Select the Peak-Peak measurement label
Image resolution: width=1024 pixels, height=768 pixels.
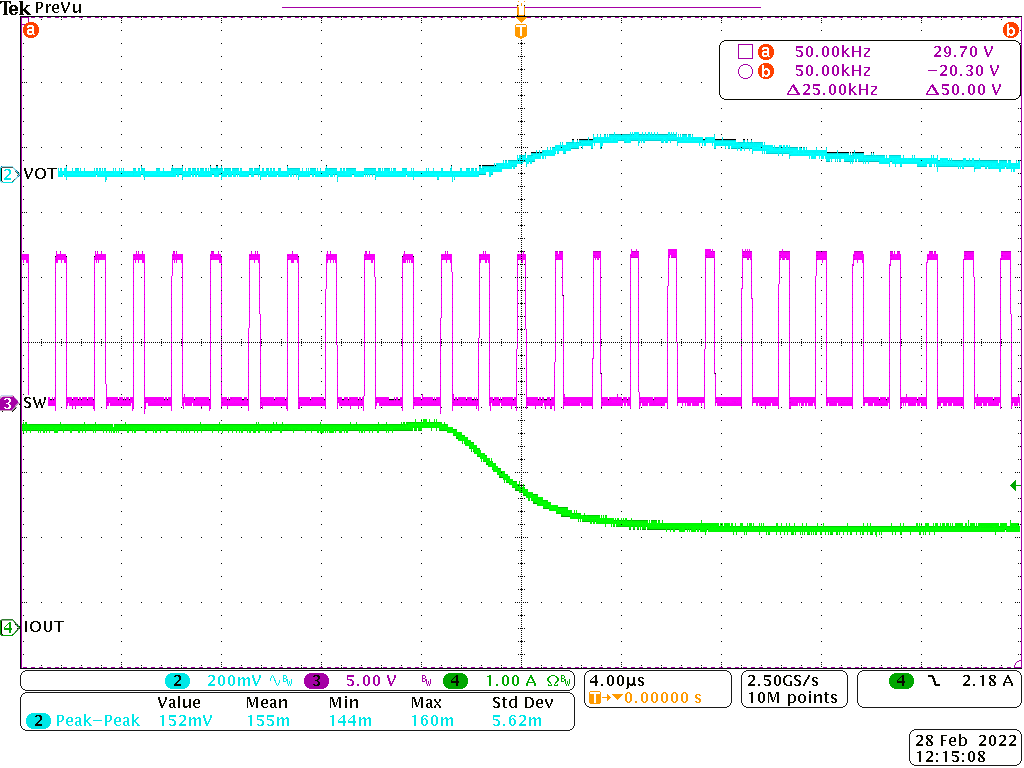[98, 720]
